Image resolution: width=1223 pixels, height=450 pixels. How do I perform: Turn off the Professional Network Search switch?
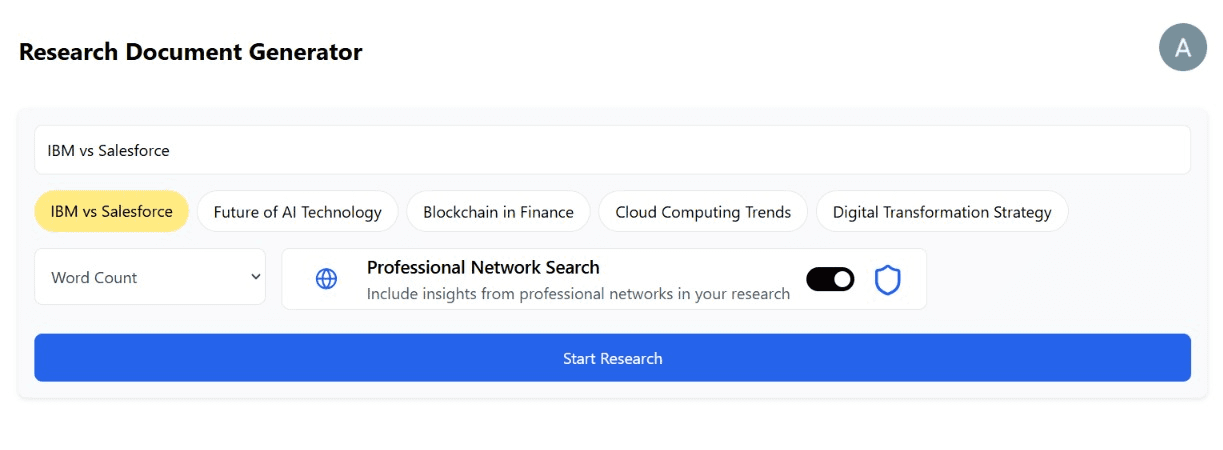(x=830, y=279)
